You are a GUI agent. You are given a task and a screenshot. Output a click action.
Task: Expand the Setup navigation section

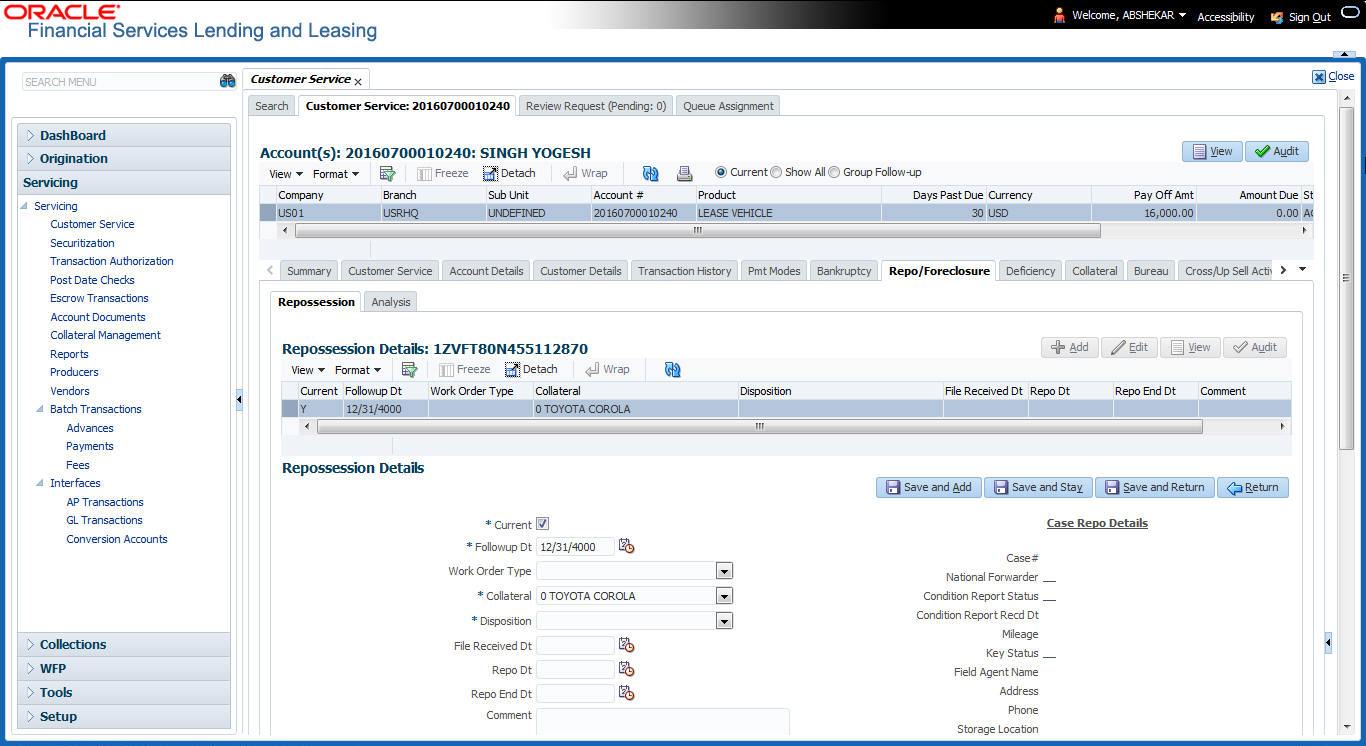30,716
